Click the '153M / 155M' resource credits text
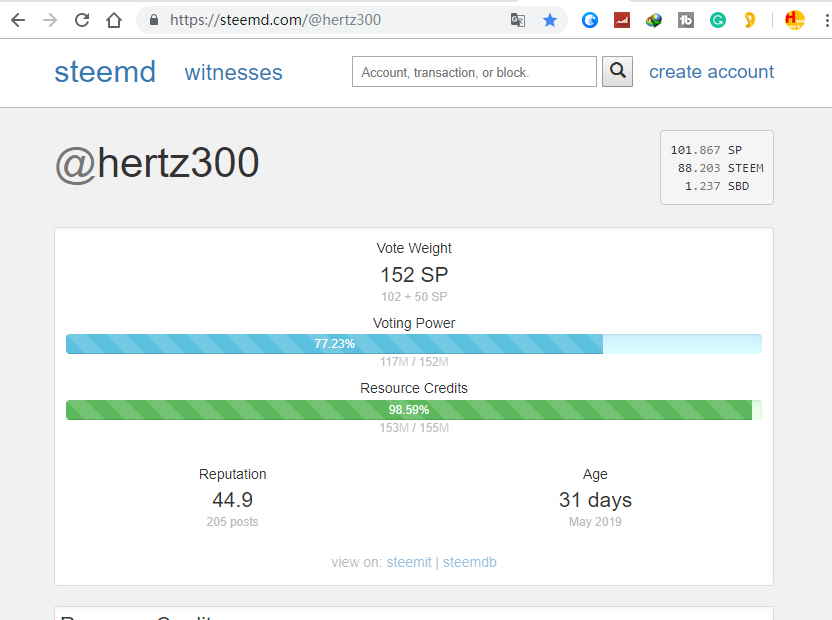 [414, 428]
